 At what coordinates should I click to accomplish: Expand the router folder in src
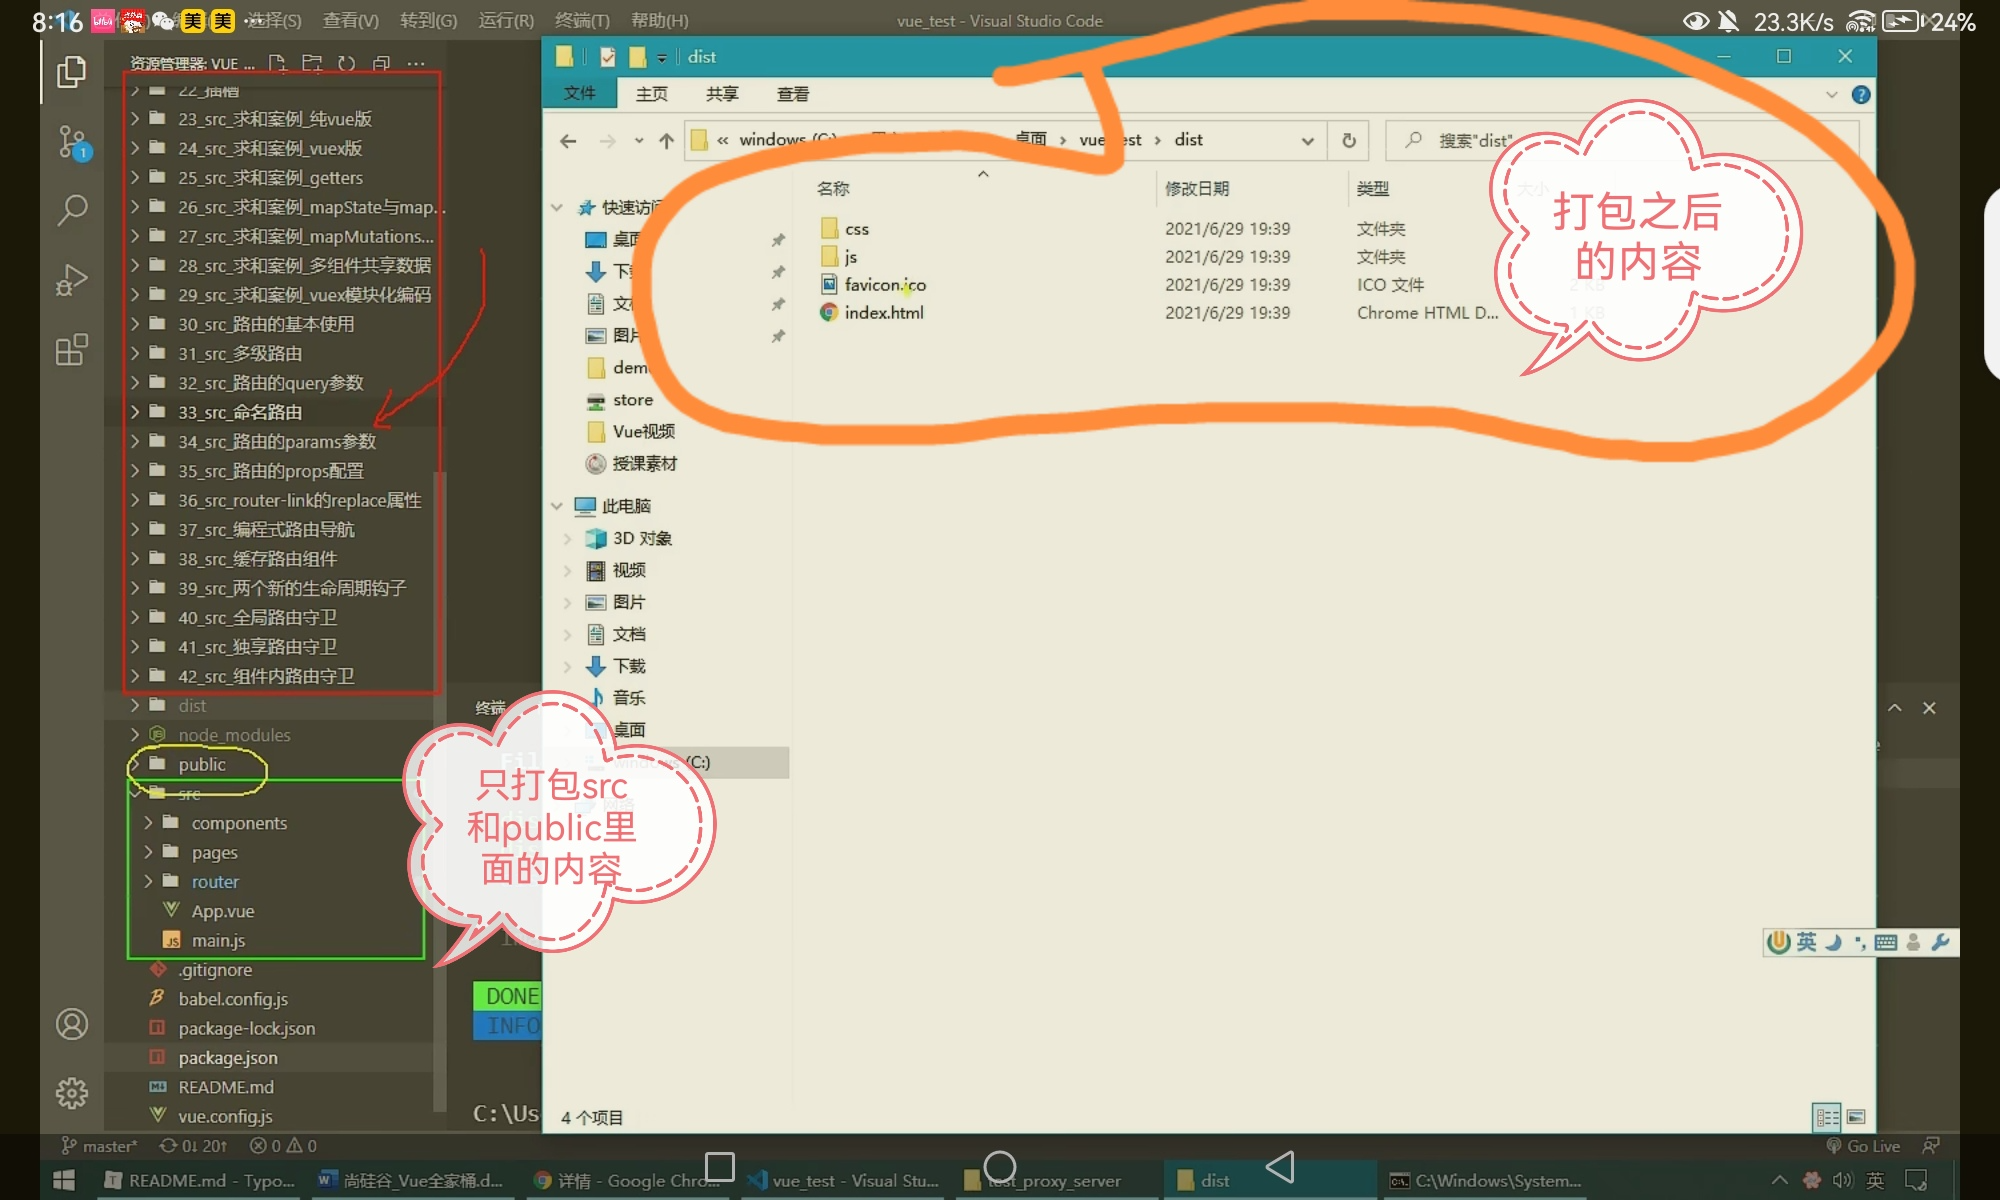pos(215,882)
